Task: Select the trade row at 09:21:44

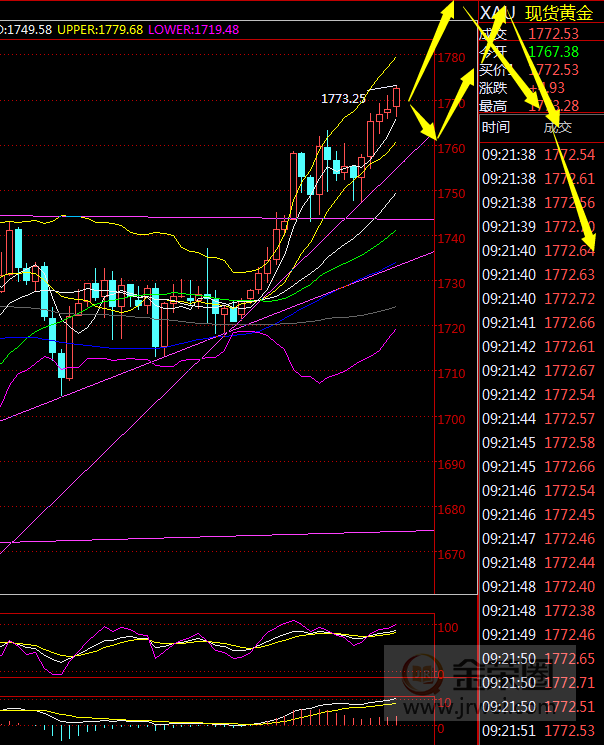Action: pyautogui.click(x=540, y=419)
